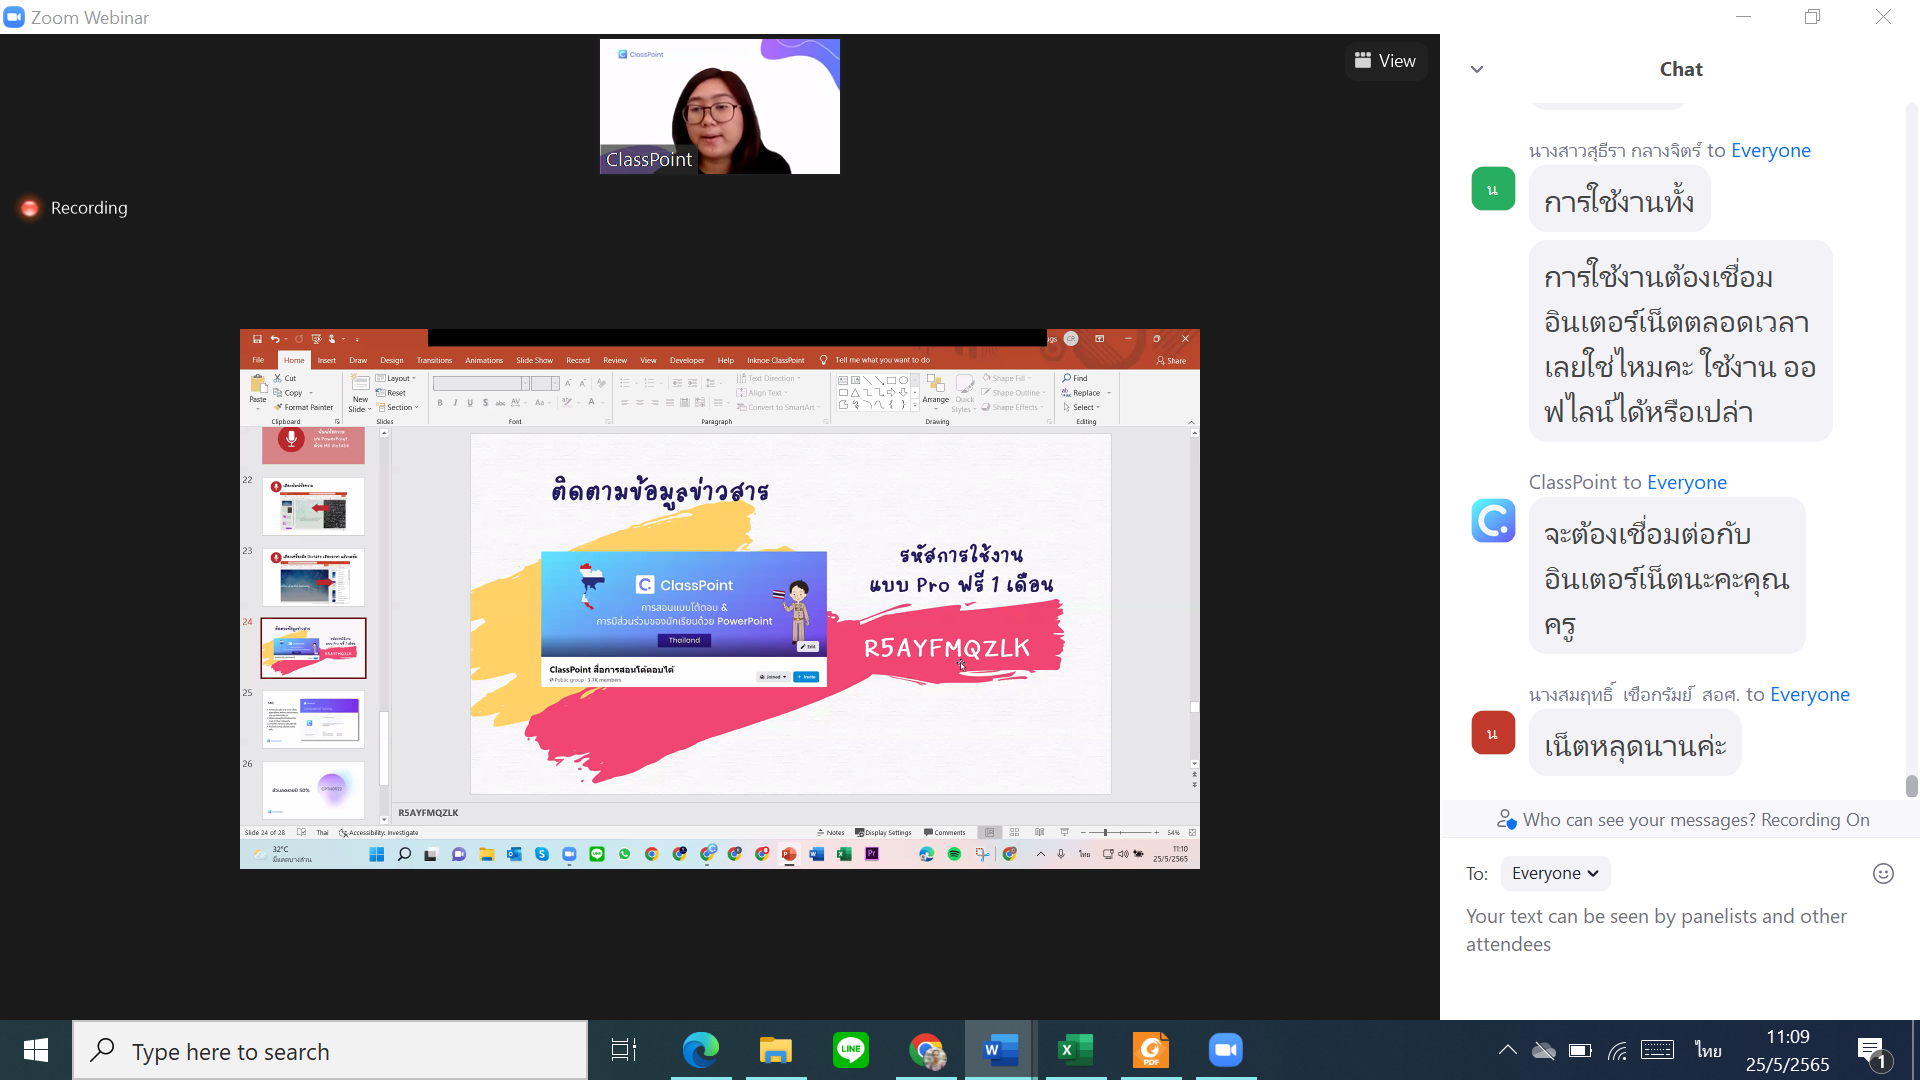Select slide 22 thumbnail in PowerPoint panel
This screenshot has width=1920, height=1080.
pos(313,506)
